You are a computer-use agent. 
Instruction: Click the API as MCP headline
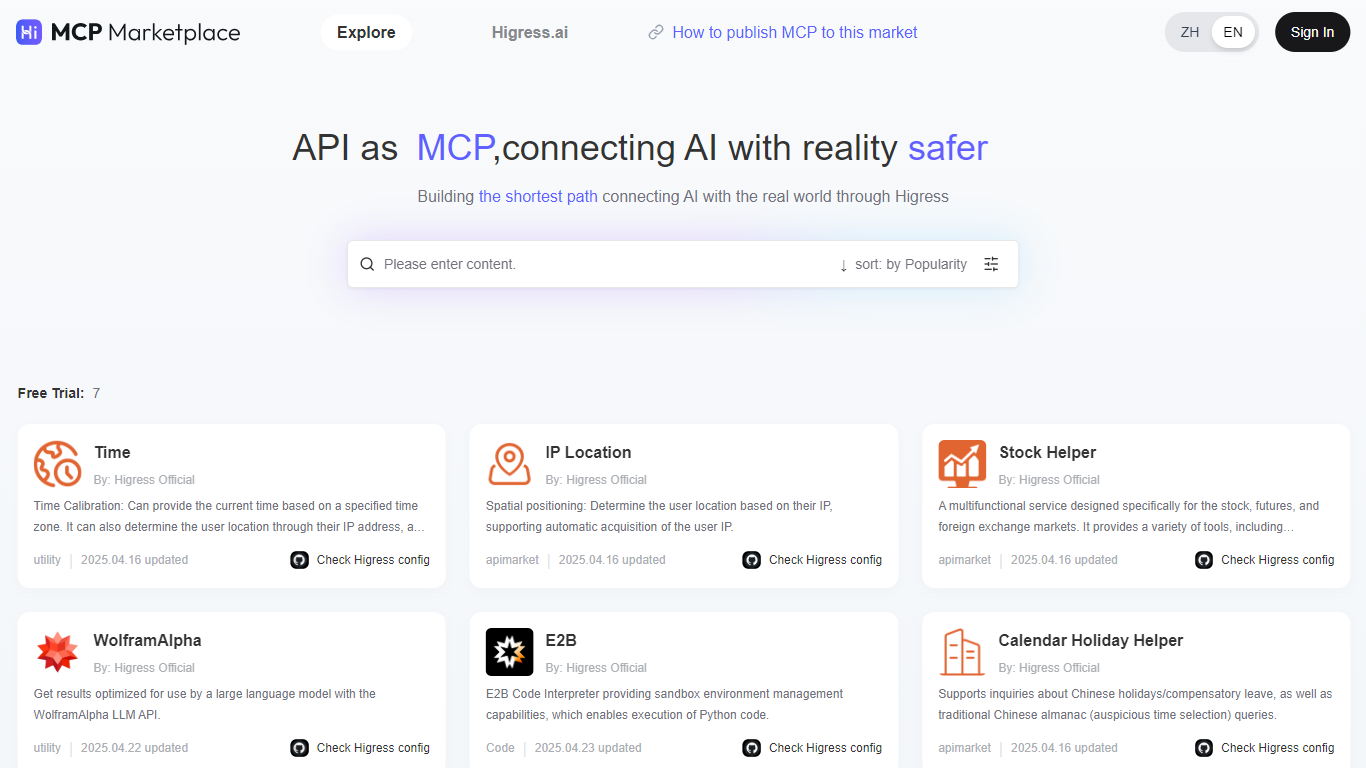click(640, 148)
